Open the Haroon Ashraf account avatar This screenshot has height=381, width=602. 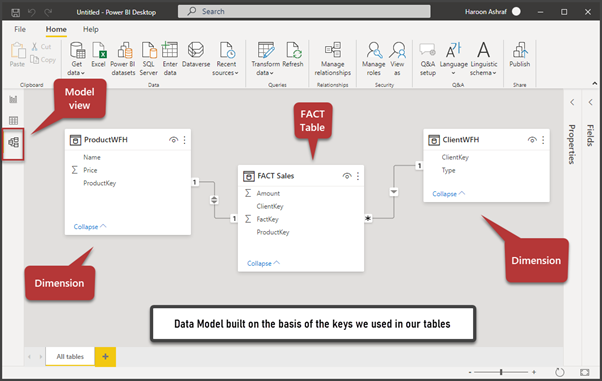click(516, 12)
